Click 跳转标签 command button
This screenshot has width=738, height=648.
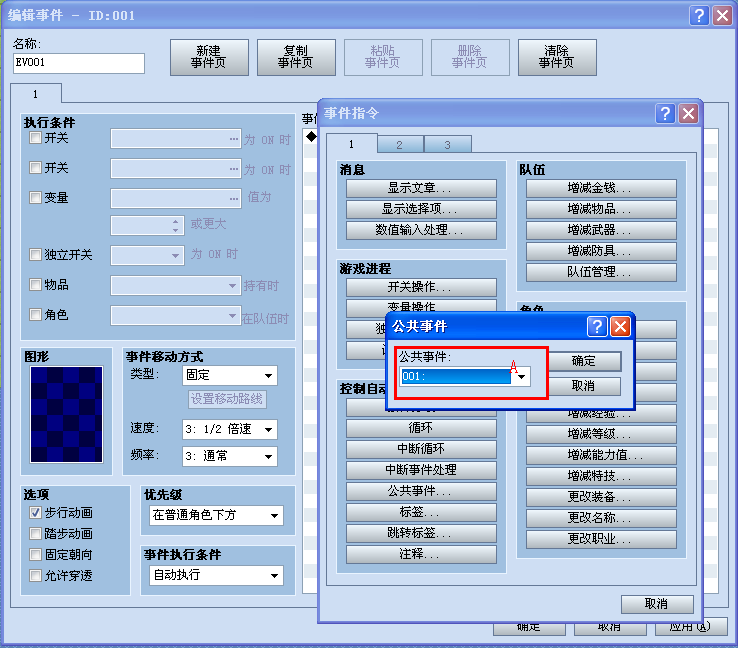pyautogui.click(x=421, y=533)
